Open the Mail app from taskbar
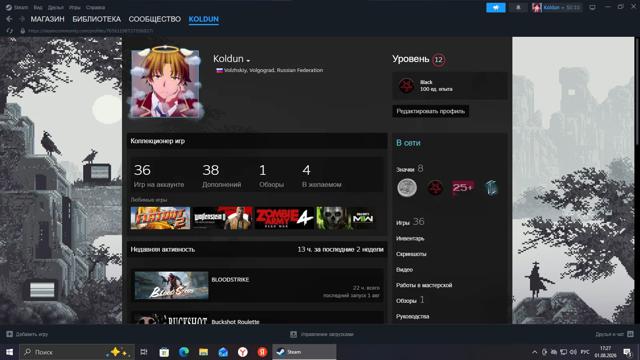The height and width of the screenshot is (360, 640). 223,352
